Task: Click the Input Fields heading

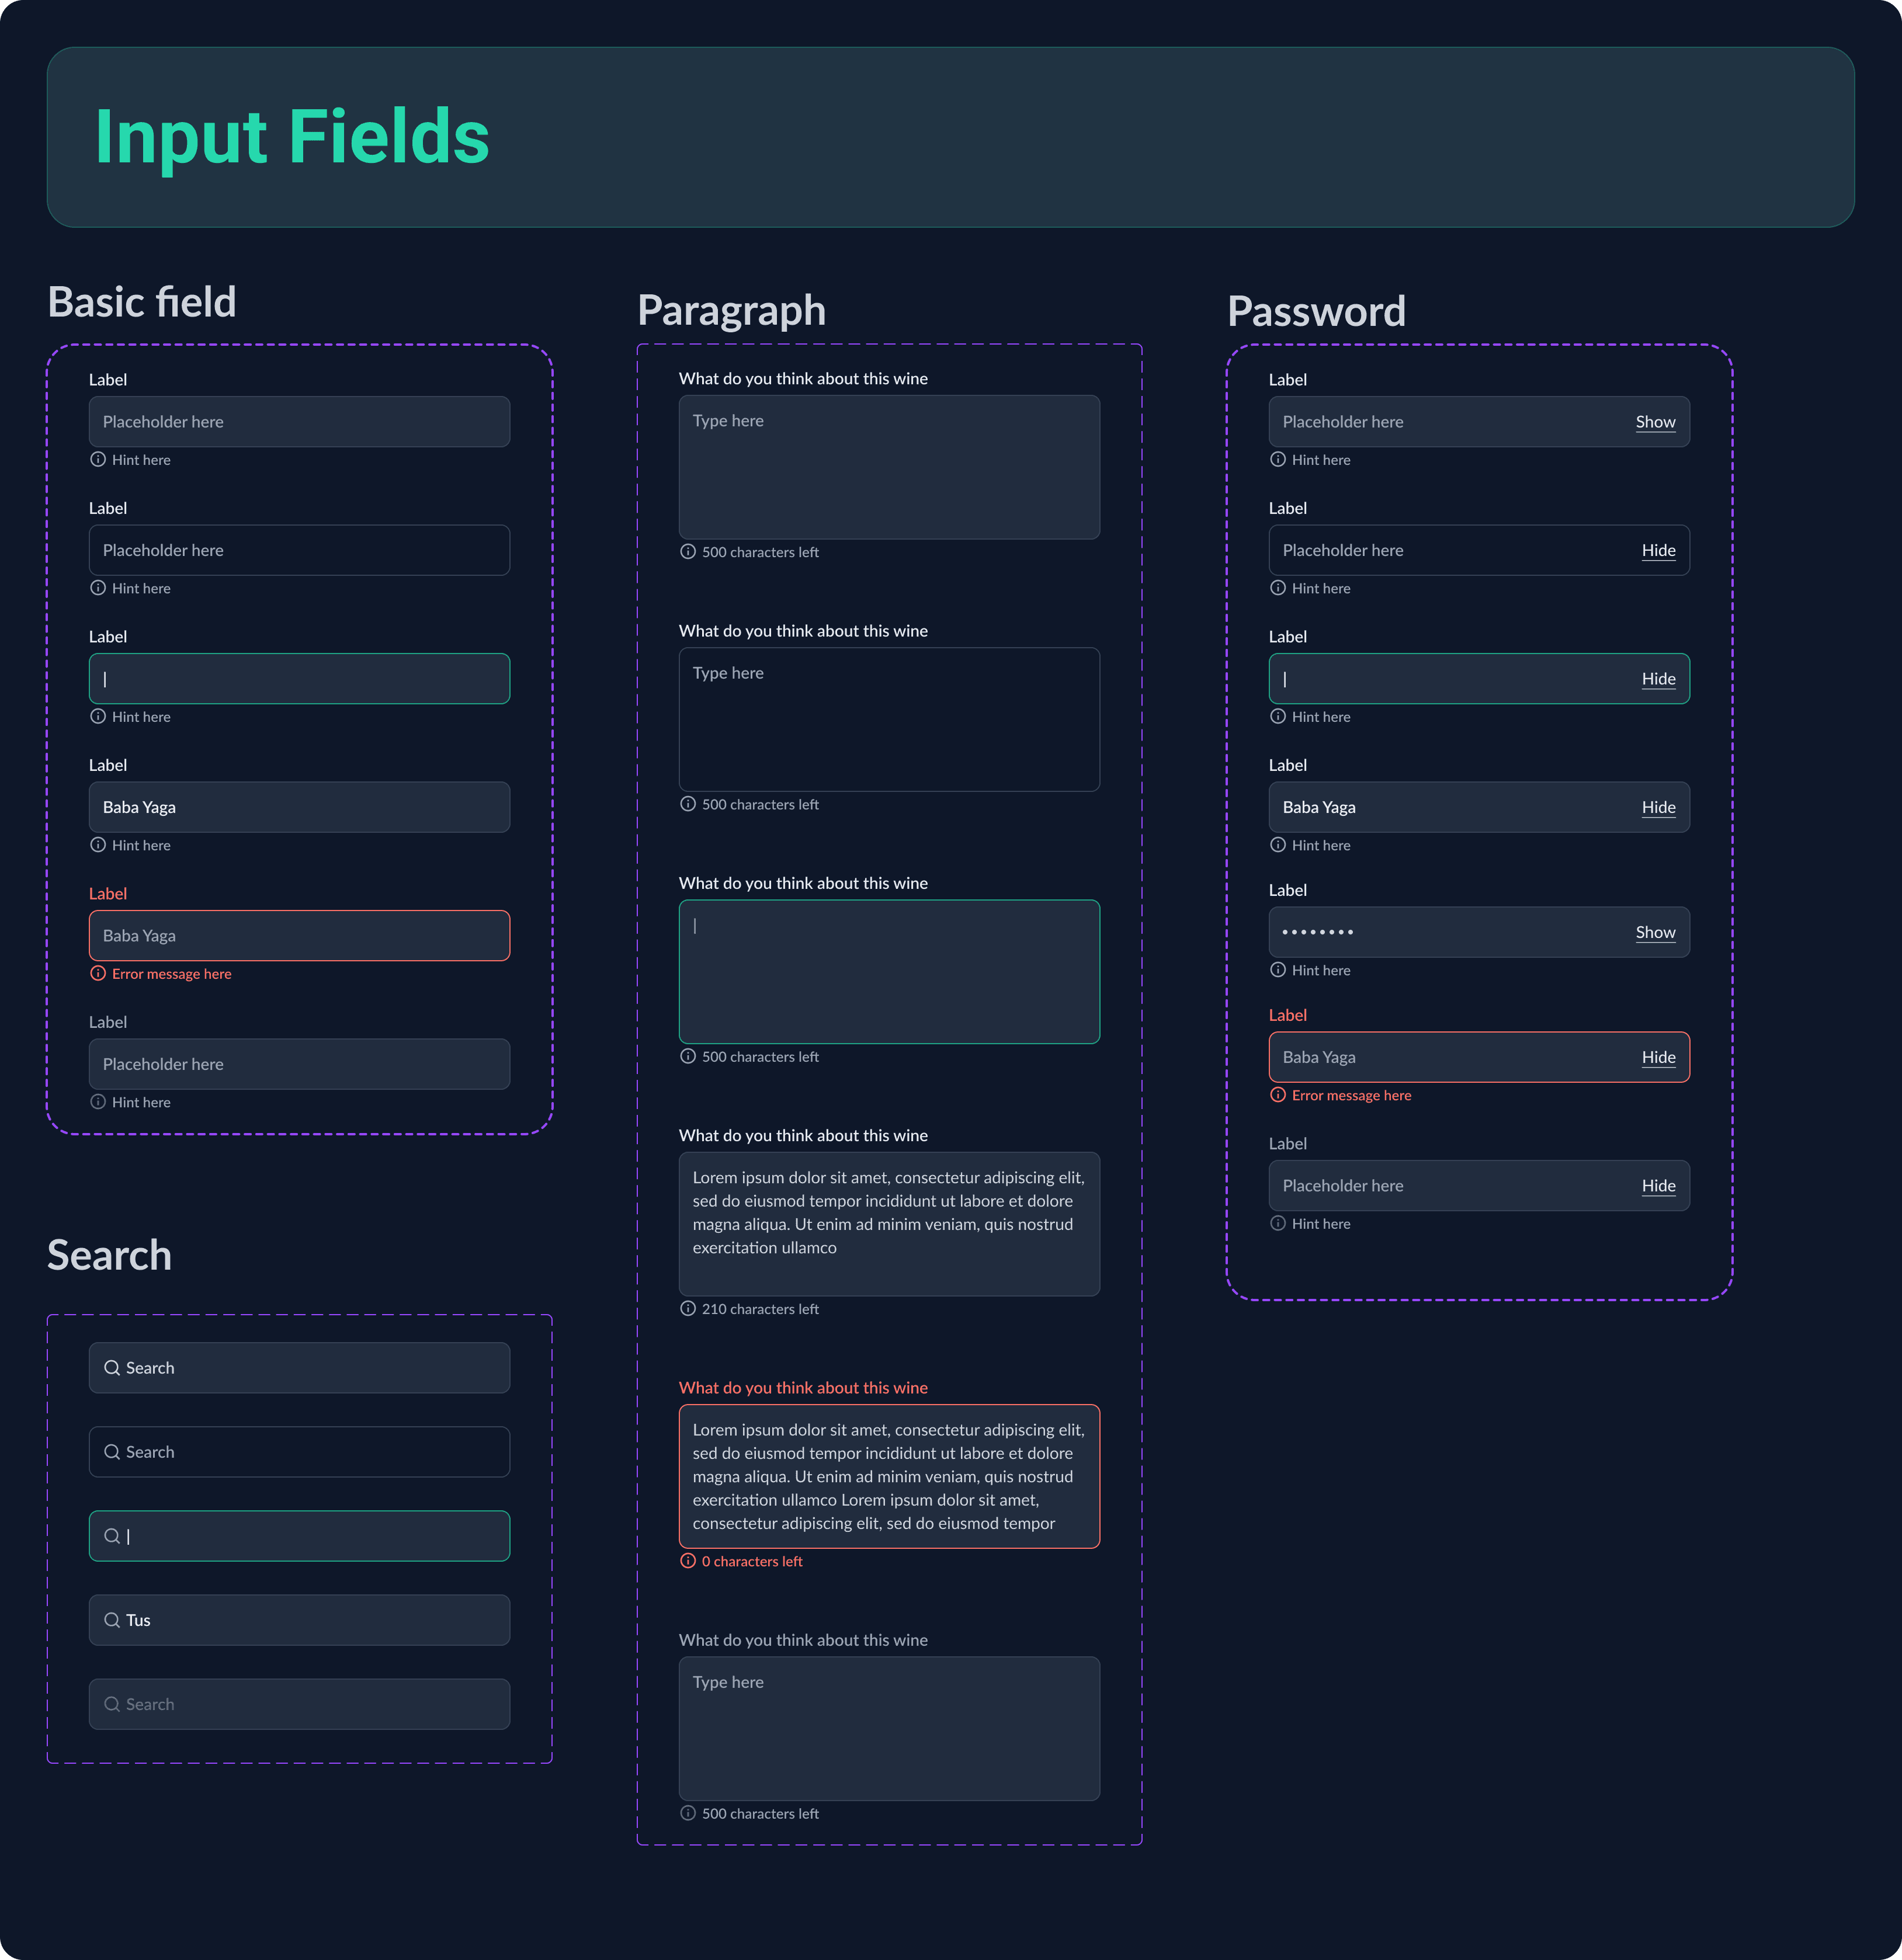Action: coord(292,137)
